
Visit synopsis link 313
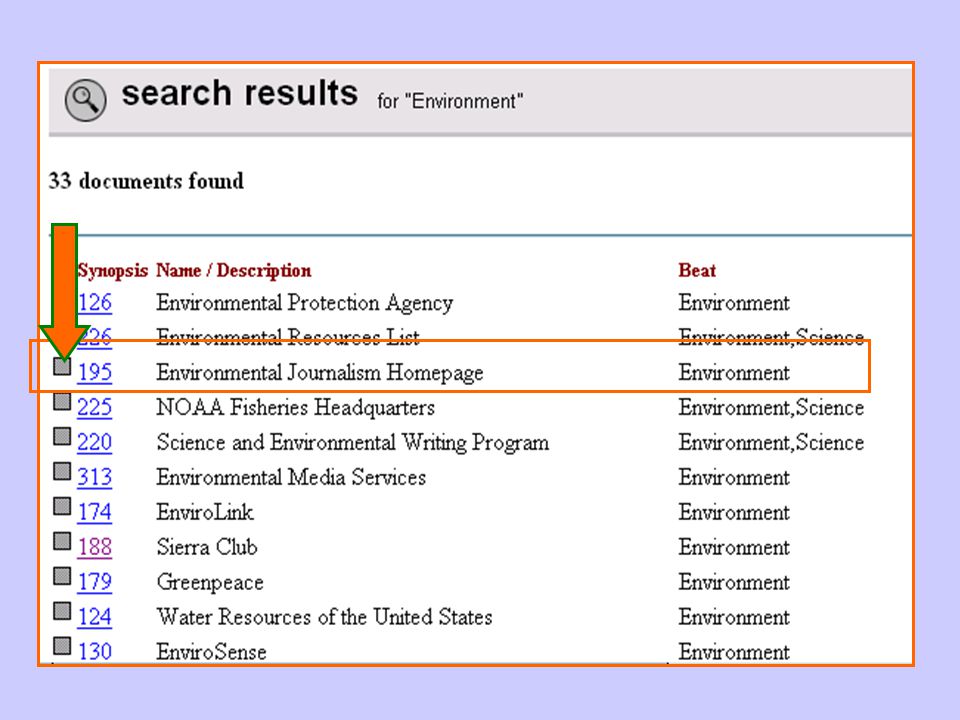pyautogui.click(x=95, y=477)
